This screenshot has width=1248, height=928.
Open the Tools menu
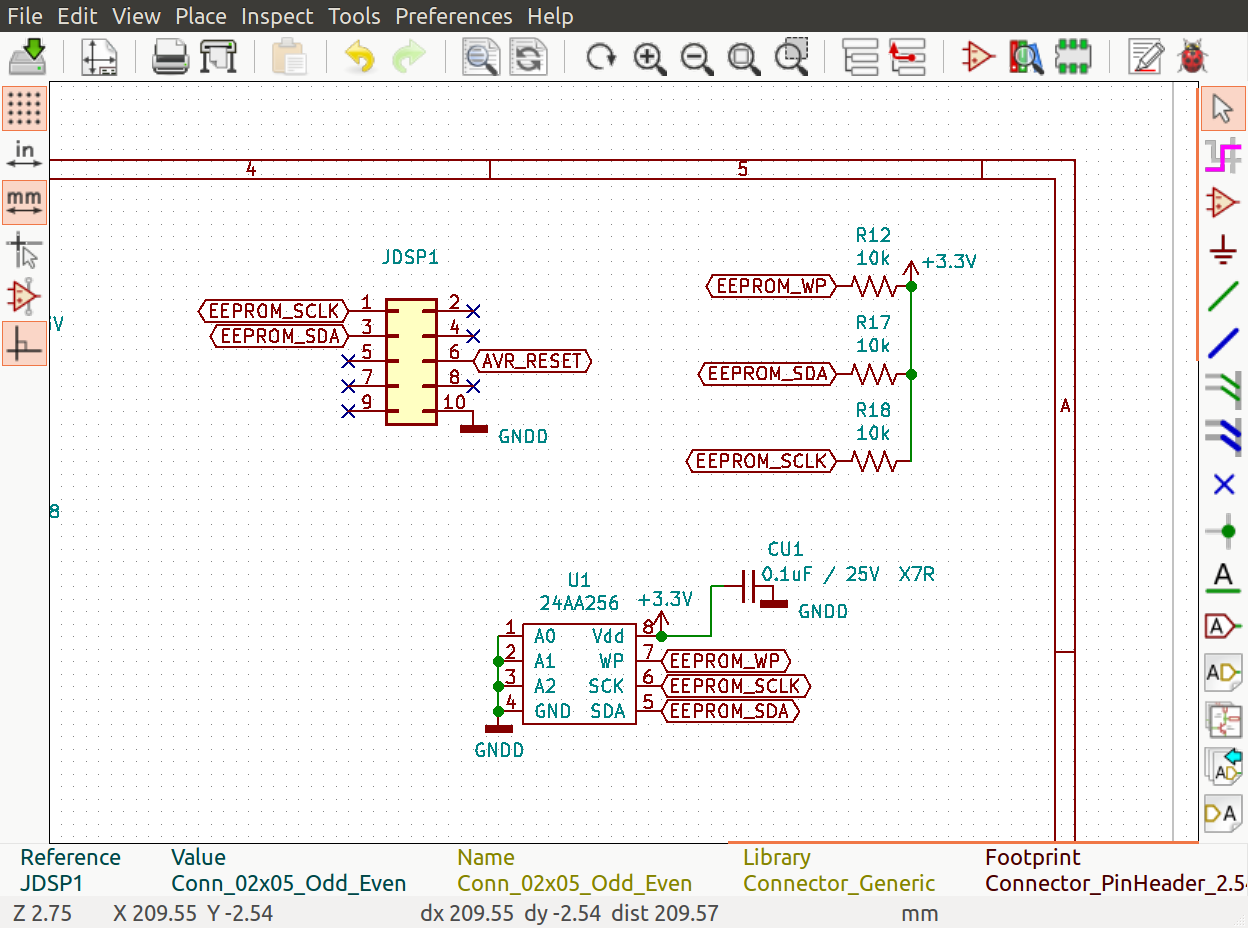point(354,16)
